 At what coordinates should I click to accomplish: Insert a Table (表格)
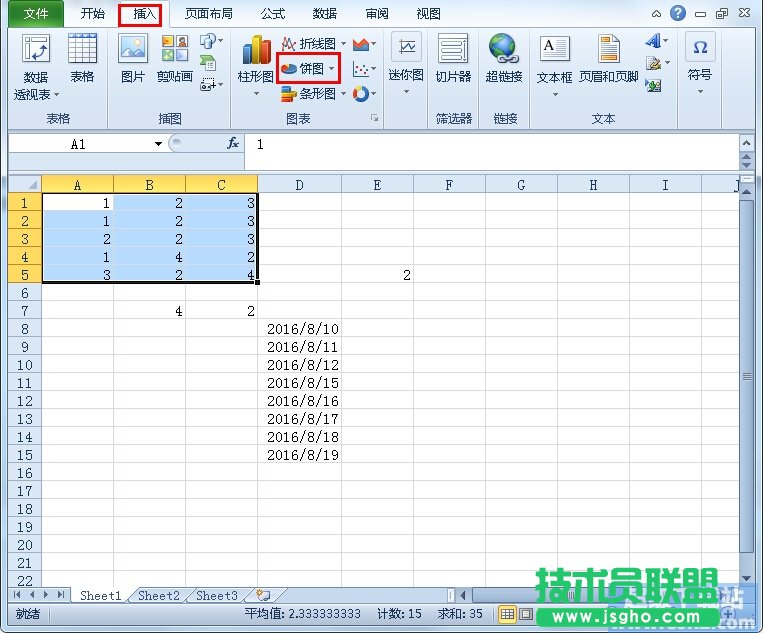(x=82, y=58)
